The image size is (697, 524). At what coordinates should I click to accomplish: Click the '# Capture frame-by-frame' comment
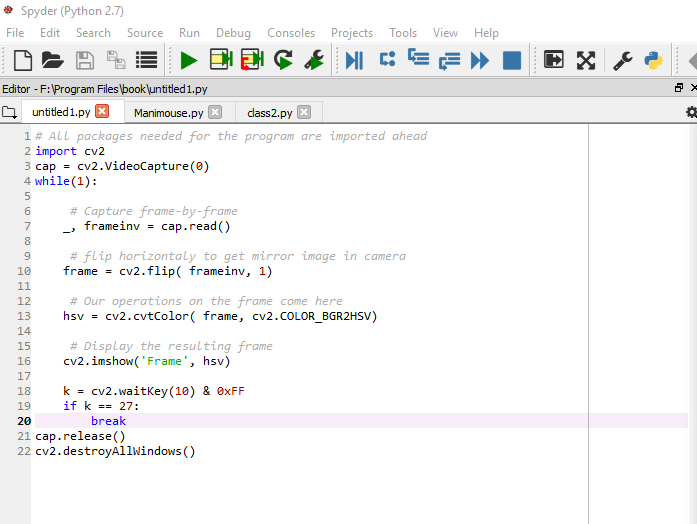[154, 211]
